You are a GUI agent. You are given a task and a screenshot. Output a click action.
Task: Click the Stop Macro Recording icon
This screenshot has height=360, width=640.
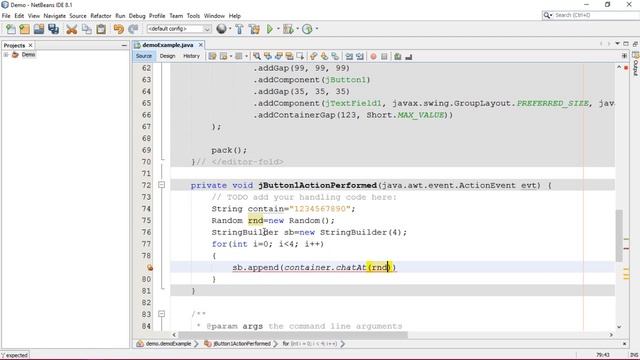point(384,56)
